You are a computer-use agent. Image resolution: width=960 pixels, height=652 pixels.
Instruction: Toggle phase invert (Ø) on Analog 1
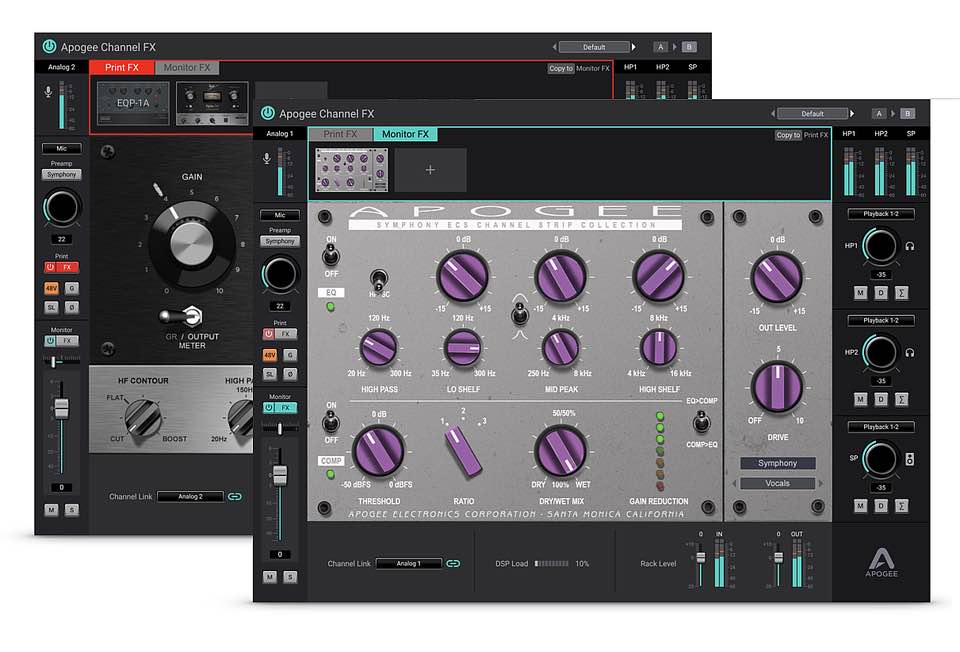click(x=290, y=373)
